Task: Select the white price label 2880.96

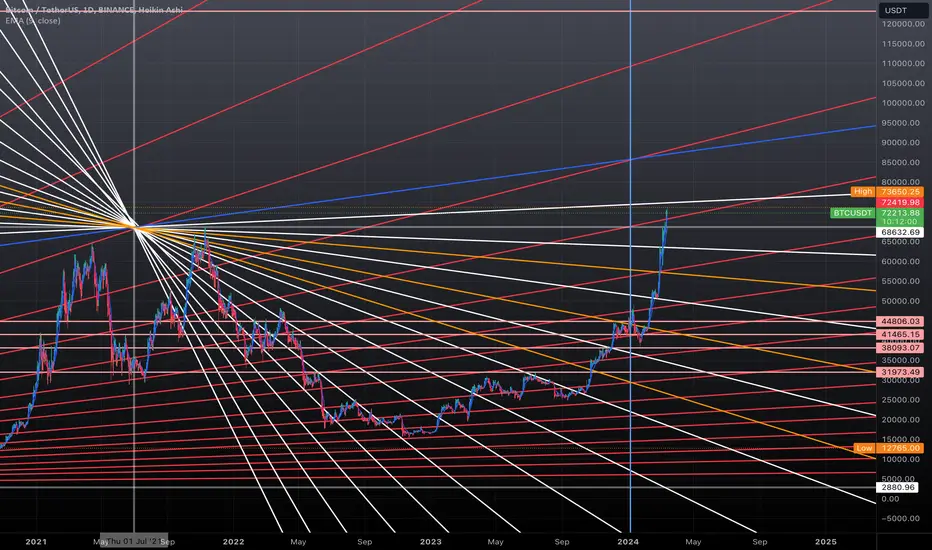Action: [x=900, y=488]
